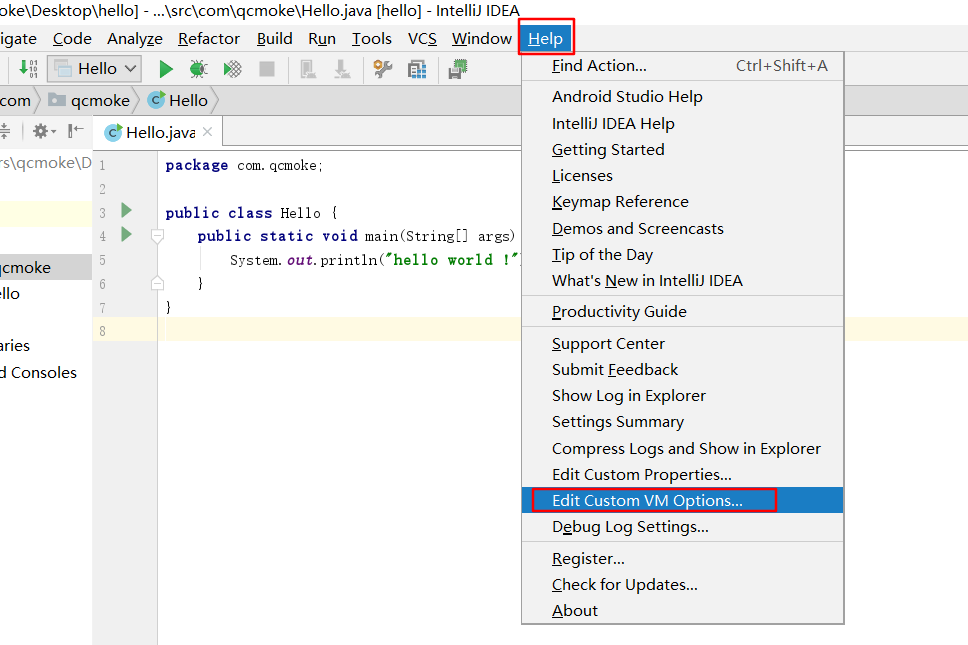Click the grayed-out SDK down-arrow icon
968x645 pixels.
(342, 69)
